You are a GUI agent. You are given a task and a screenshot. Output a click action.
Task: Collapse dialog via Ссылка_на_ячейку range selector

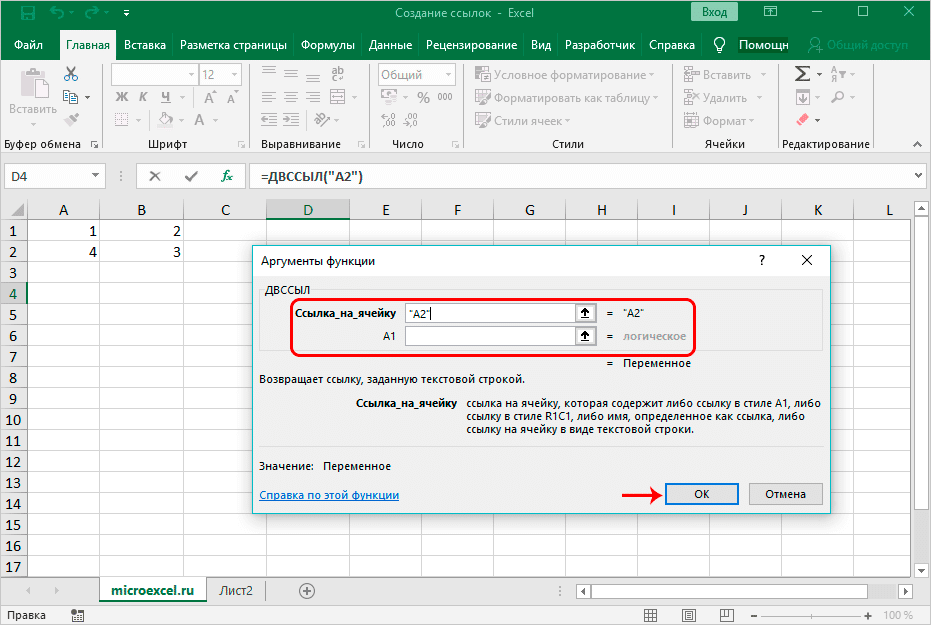(x=586, y=313)
